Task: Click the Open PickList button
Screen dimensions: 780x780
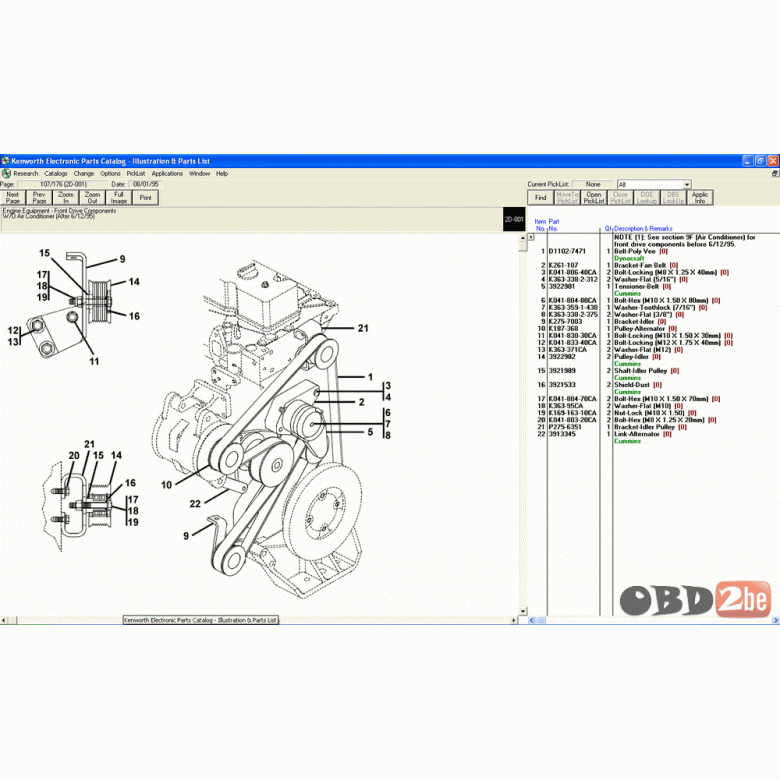Action: pyautogui.click(x=594, y=197)
